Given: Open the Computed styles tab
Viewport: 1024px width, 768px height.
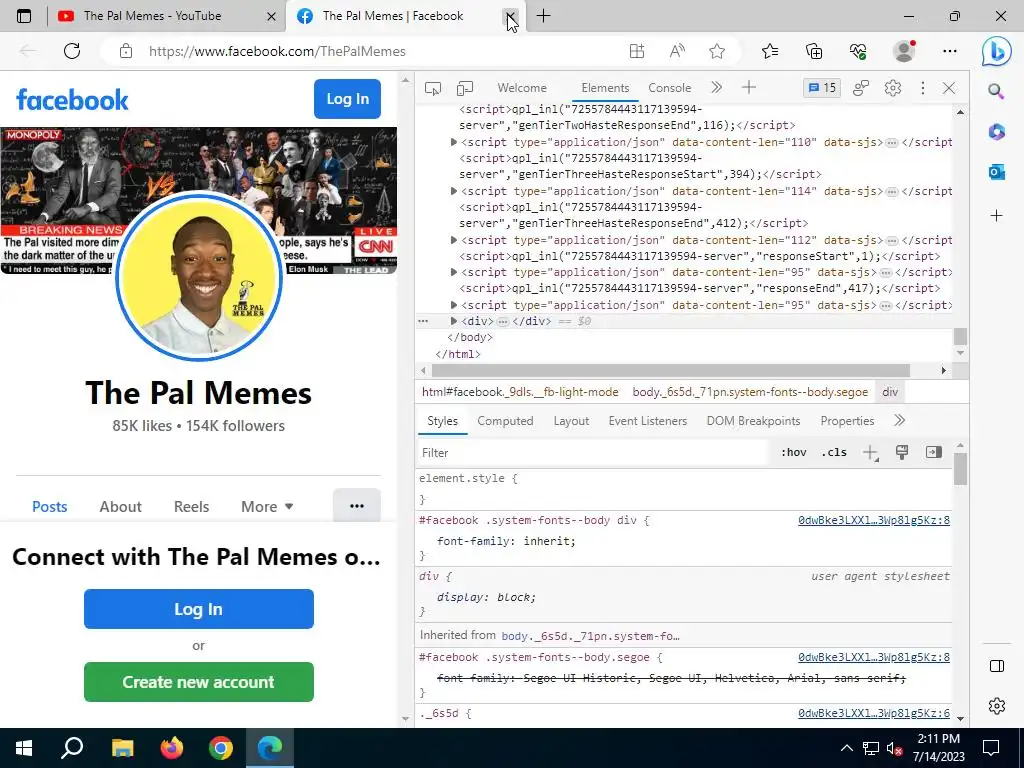Looking at the screenshot, I should 505,421.
